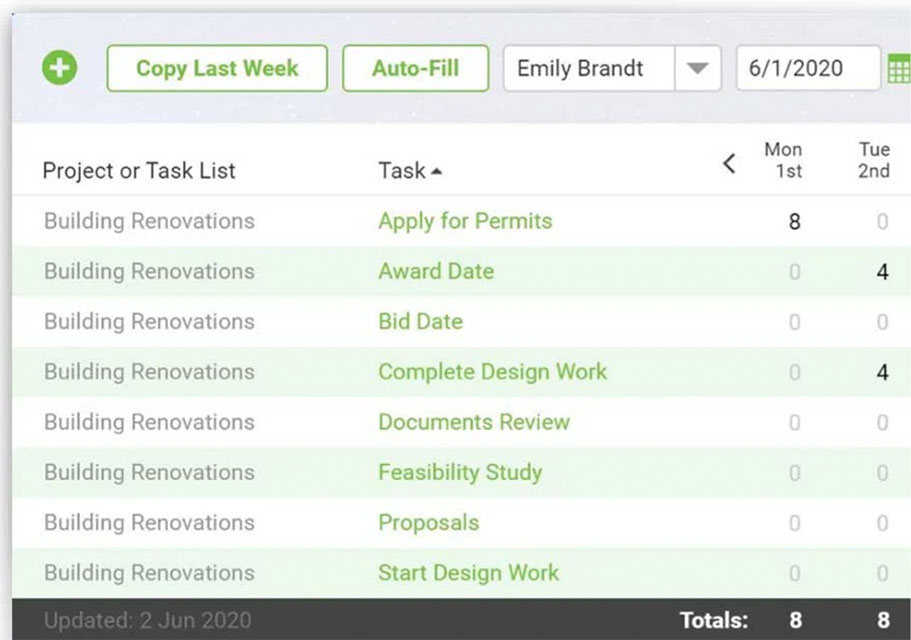
Task: Click Monday hours cell for Feasibility Study
Action: (794, 473)
